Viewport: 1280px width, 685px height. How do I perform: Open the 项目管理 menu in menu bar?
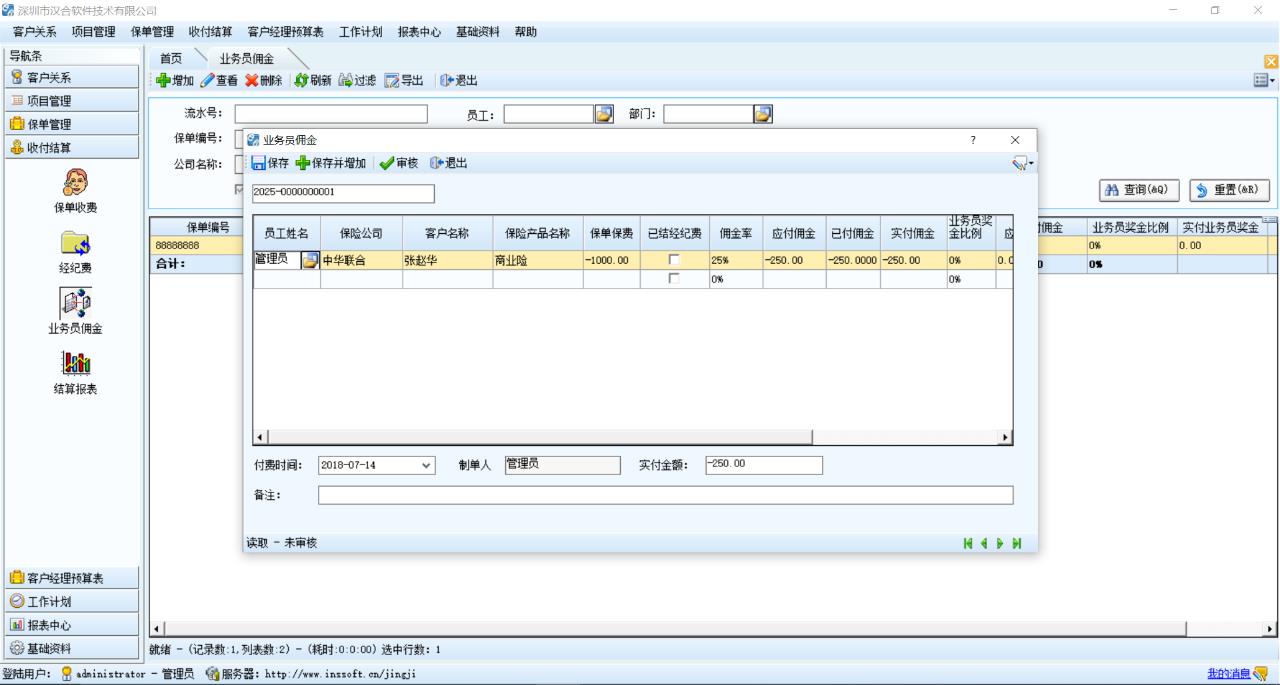click(x=93, y=32)
